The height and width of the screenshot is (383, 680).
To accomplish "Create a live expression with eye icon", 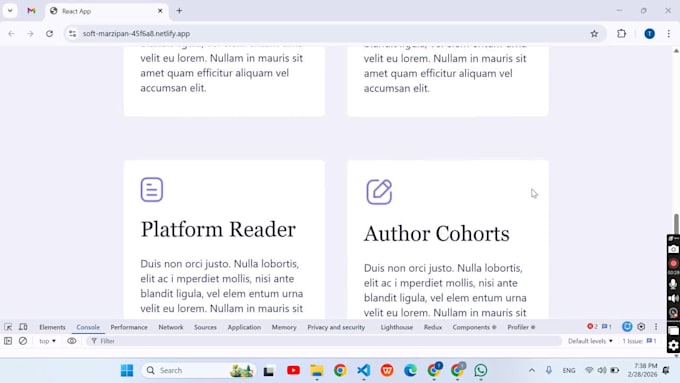I will click(72, 341).
